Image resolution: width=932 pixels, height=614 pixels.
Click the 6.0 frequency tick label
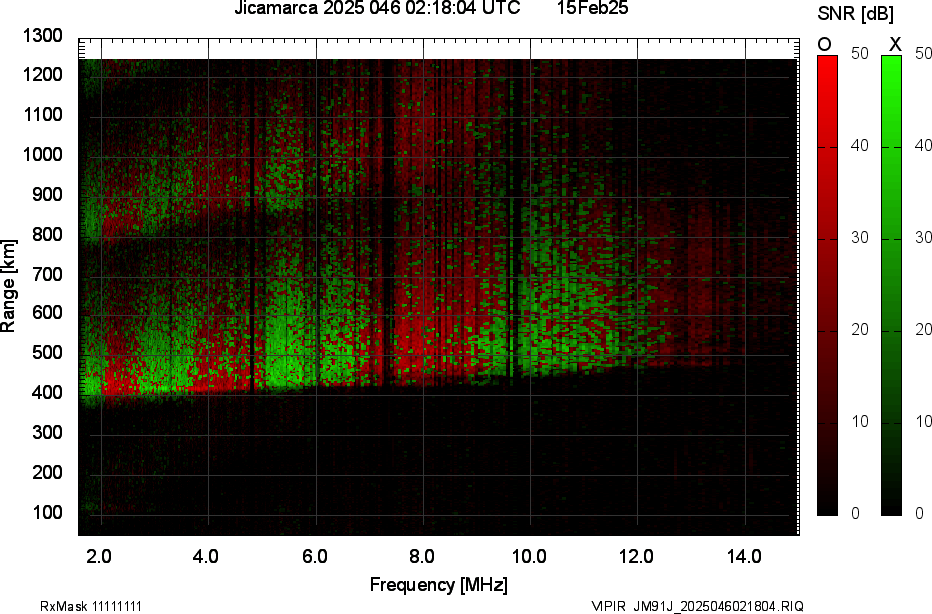(314, 556)
